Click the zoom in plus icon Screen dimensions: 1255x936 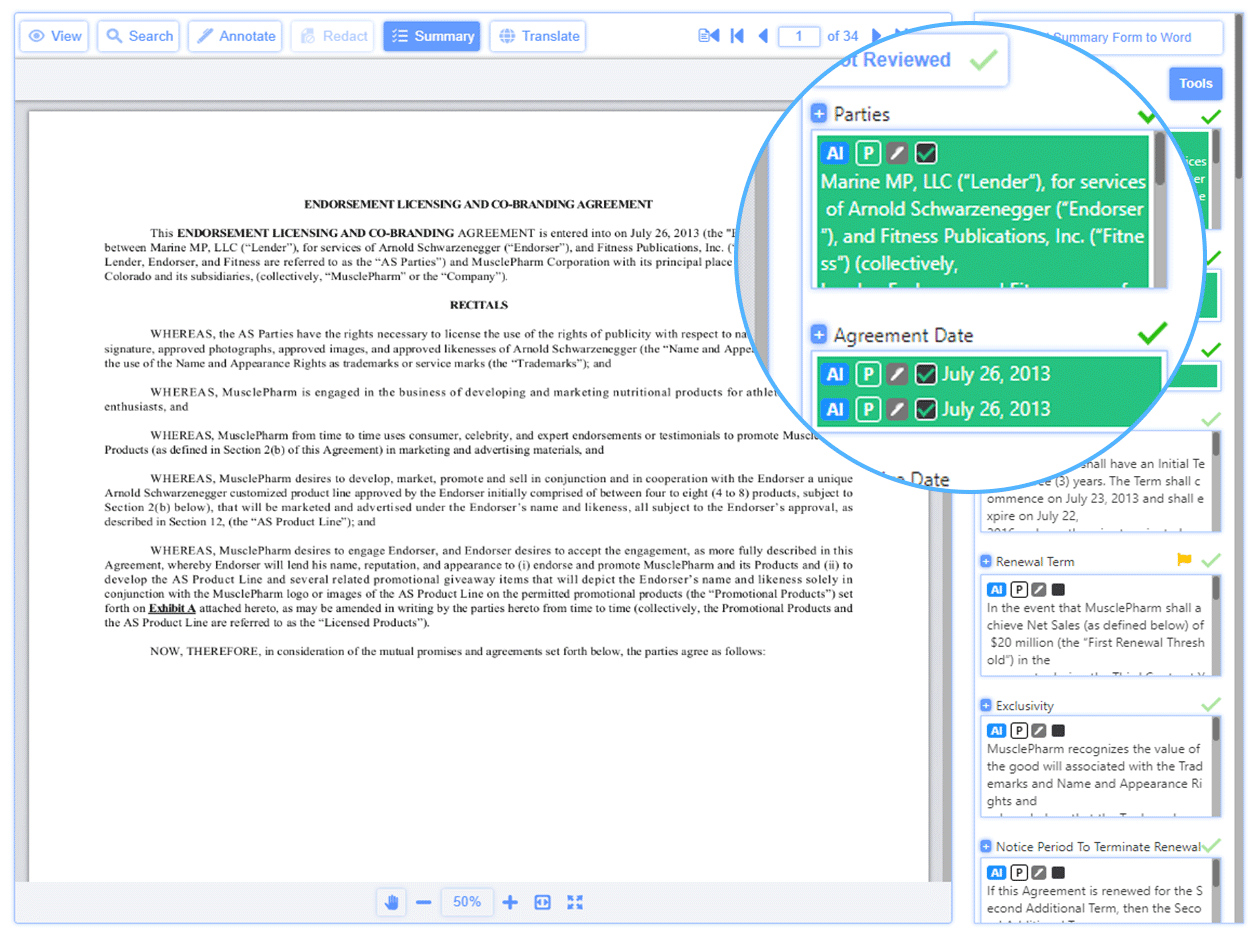[510, 902]
